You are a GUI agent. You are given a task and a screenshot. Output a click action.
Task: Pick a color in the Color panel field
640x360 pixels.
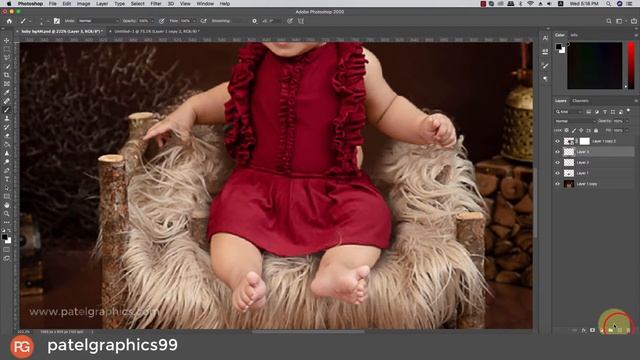pos(594,65)
